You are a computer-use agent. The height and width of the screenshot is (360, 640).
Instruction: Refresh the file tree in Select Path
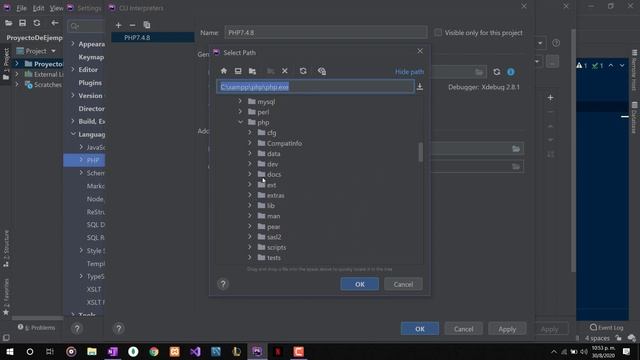pos(303,71)
